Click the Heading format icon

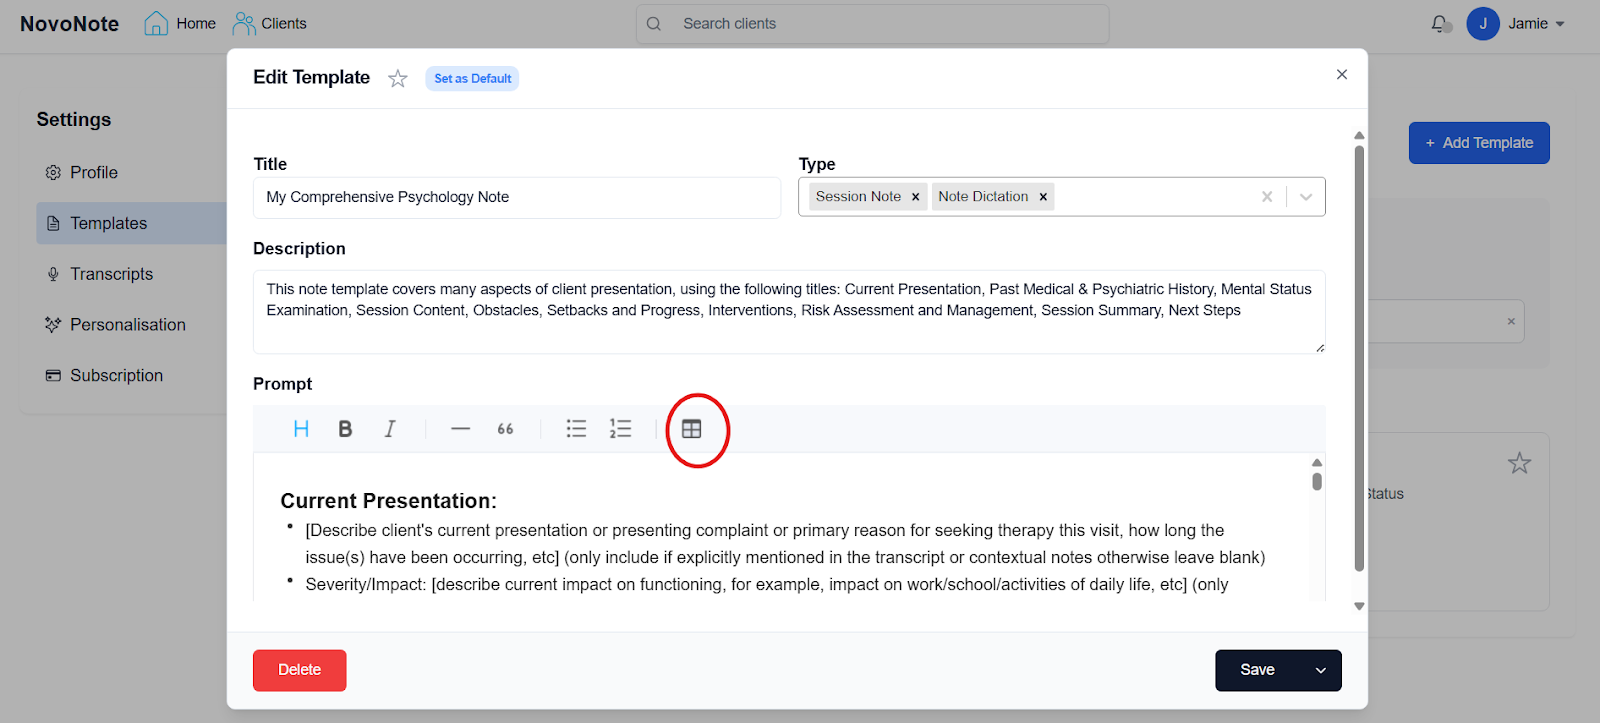(301, 429)
